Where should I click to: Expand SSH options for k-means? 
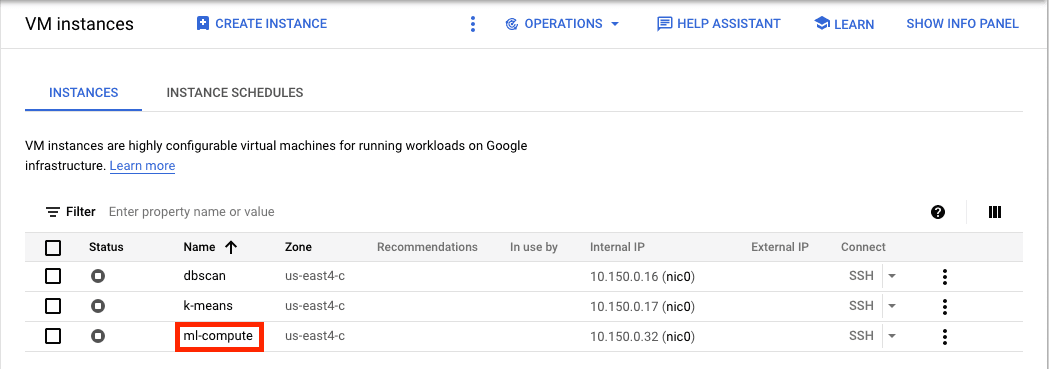coord(892,306)
